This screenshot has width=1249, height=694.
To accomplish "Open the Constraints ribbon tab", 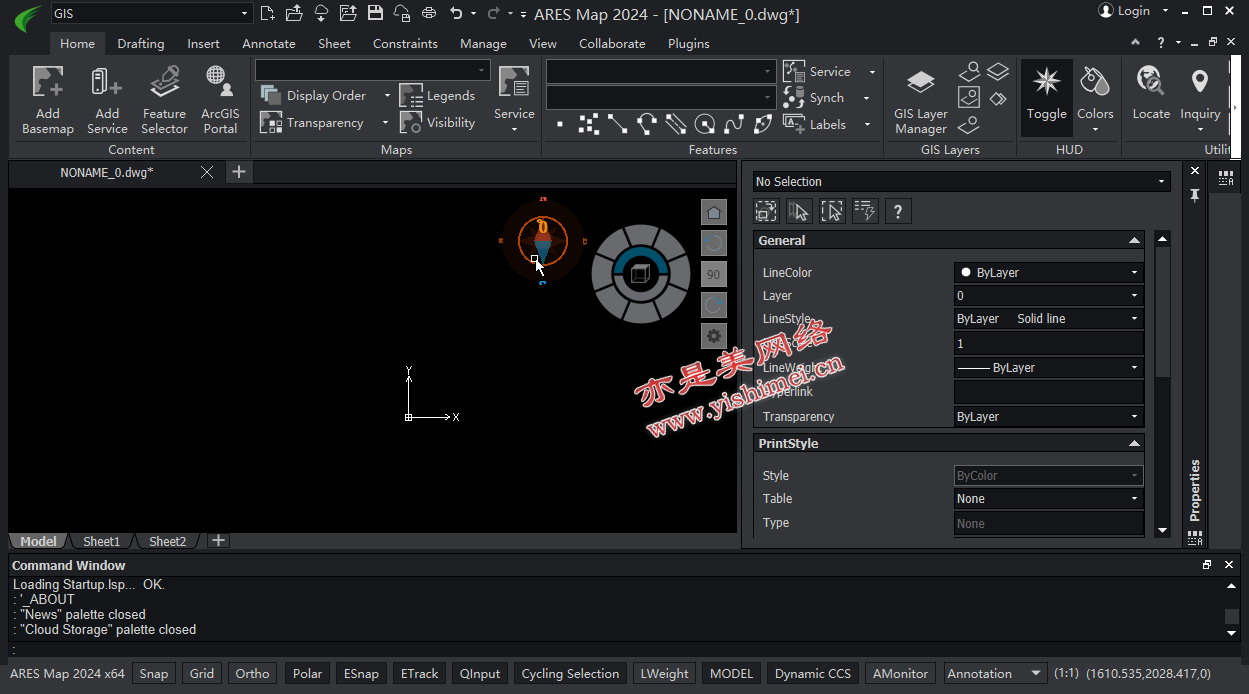I will click(405, 43).
